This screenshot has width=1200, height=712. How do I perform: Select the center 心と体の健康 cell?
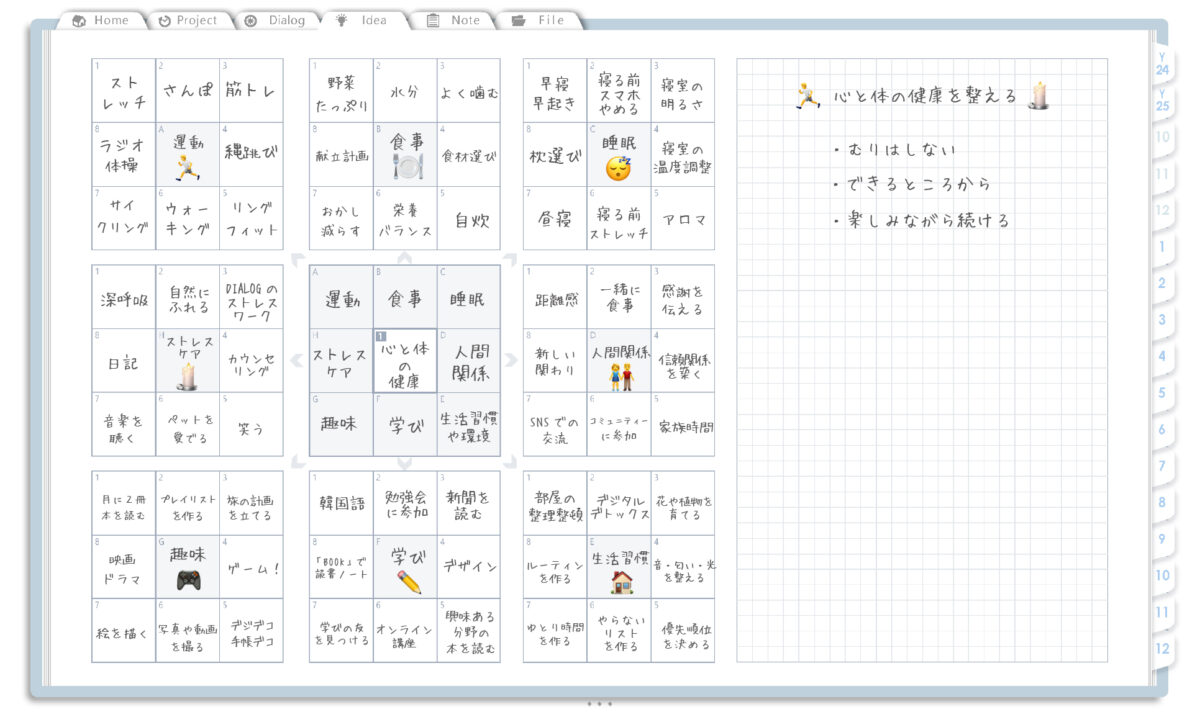[x=405, y=362]
